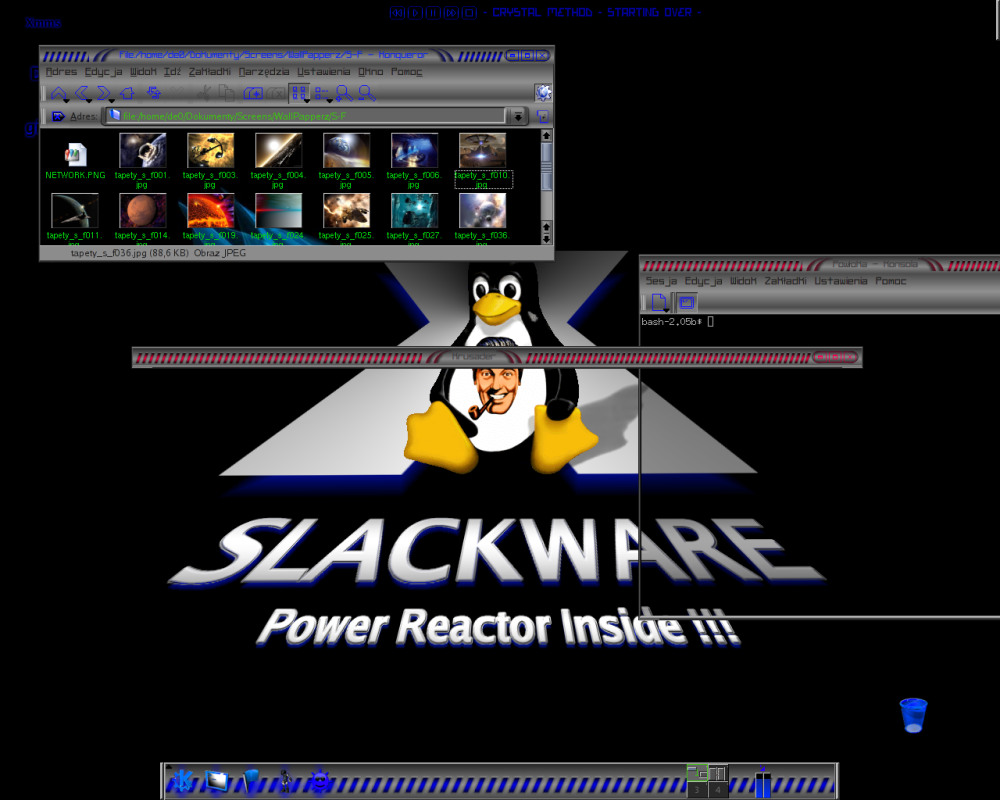The height and width of the screenshot is (800, 1000).
Task: Open the Adres menu in Konqueror
Action: [61, 71]
